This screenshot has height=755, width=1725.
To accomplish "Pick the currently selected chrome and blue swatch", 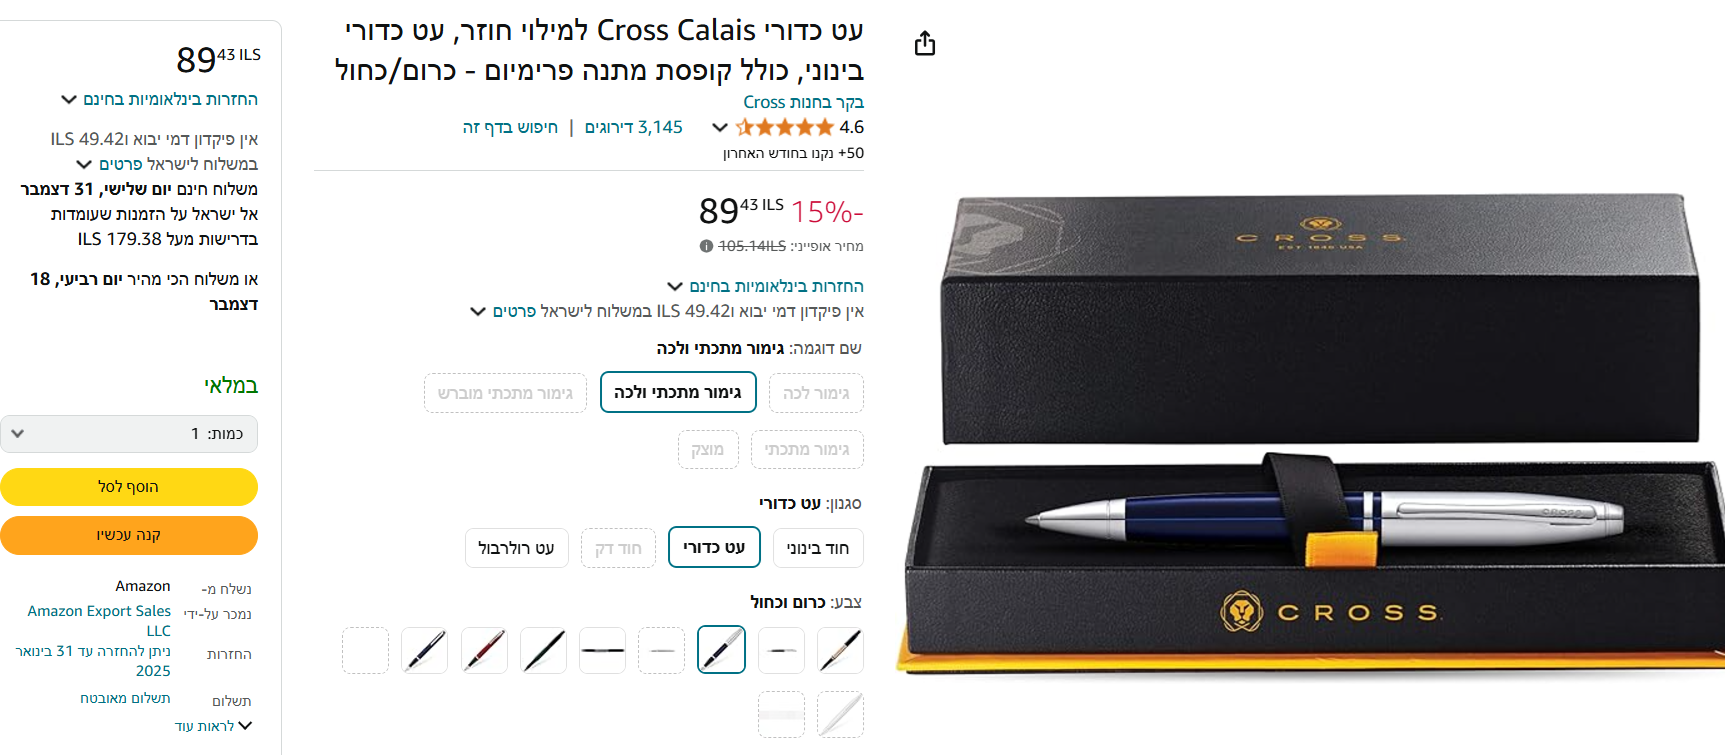I will click(x=721, y=650).
